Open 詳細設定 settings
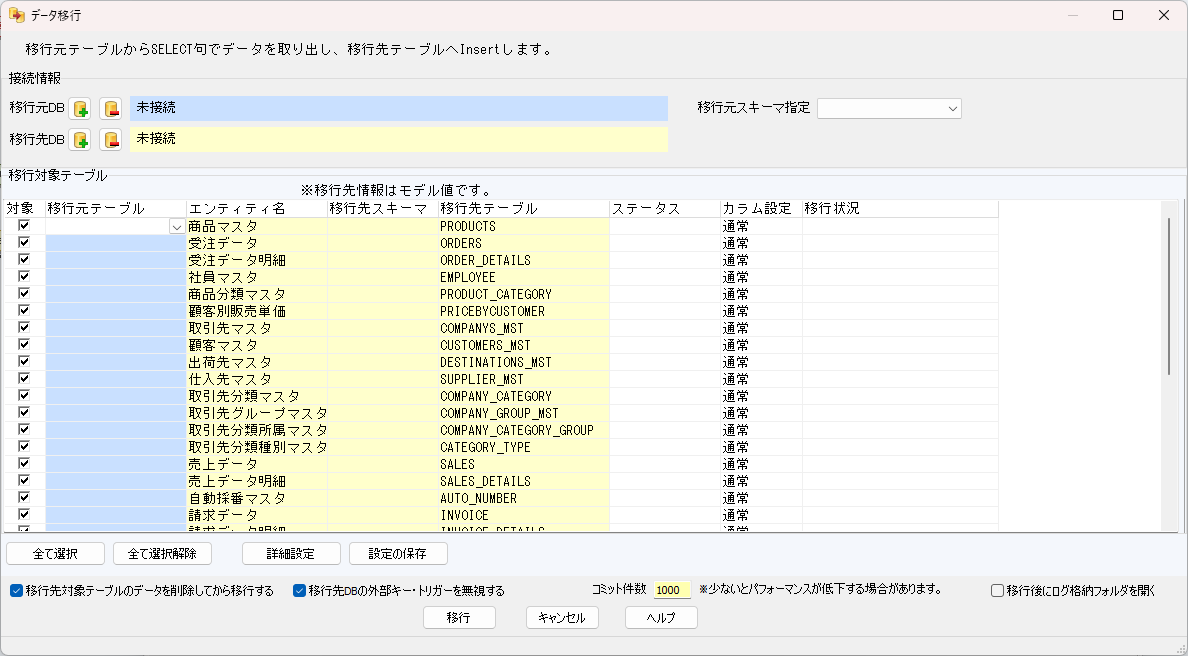Screen dimensions: 1188x656 (x=291, y=554)
